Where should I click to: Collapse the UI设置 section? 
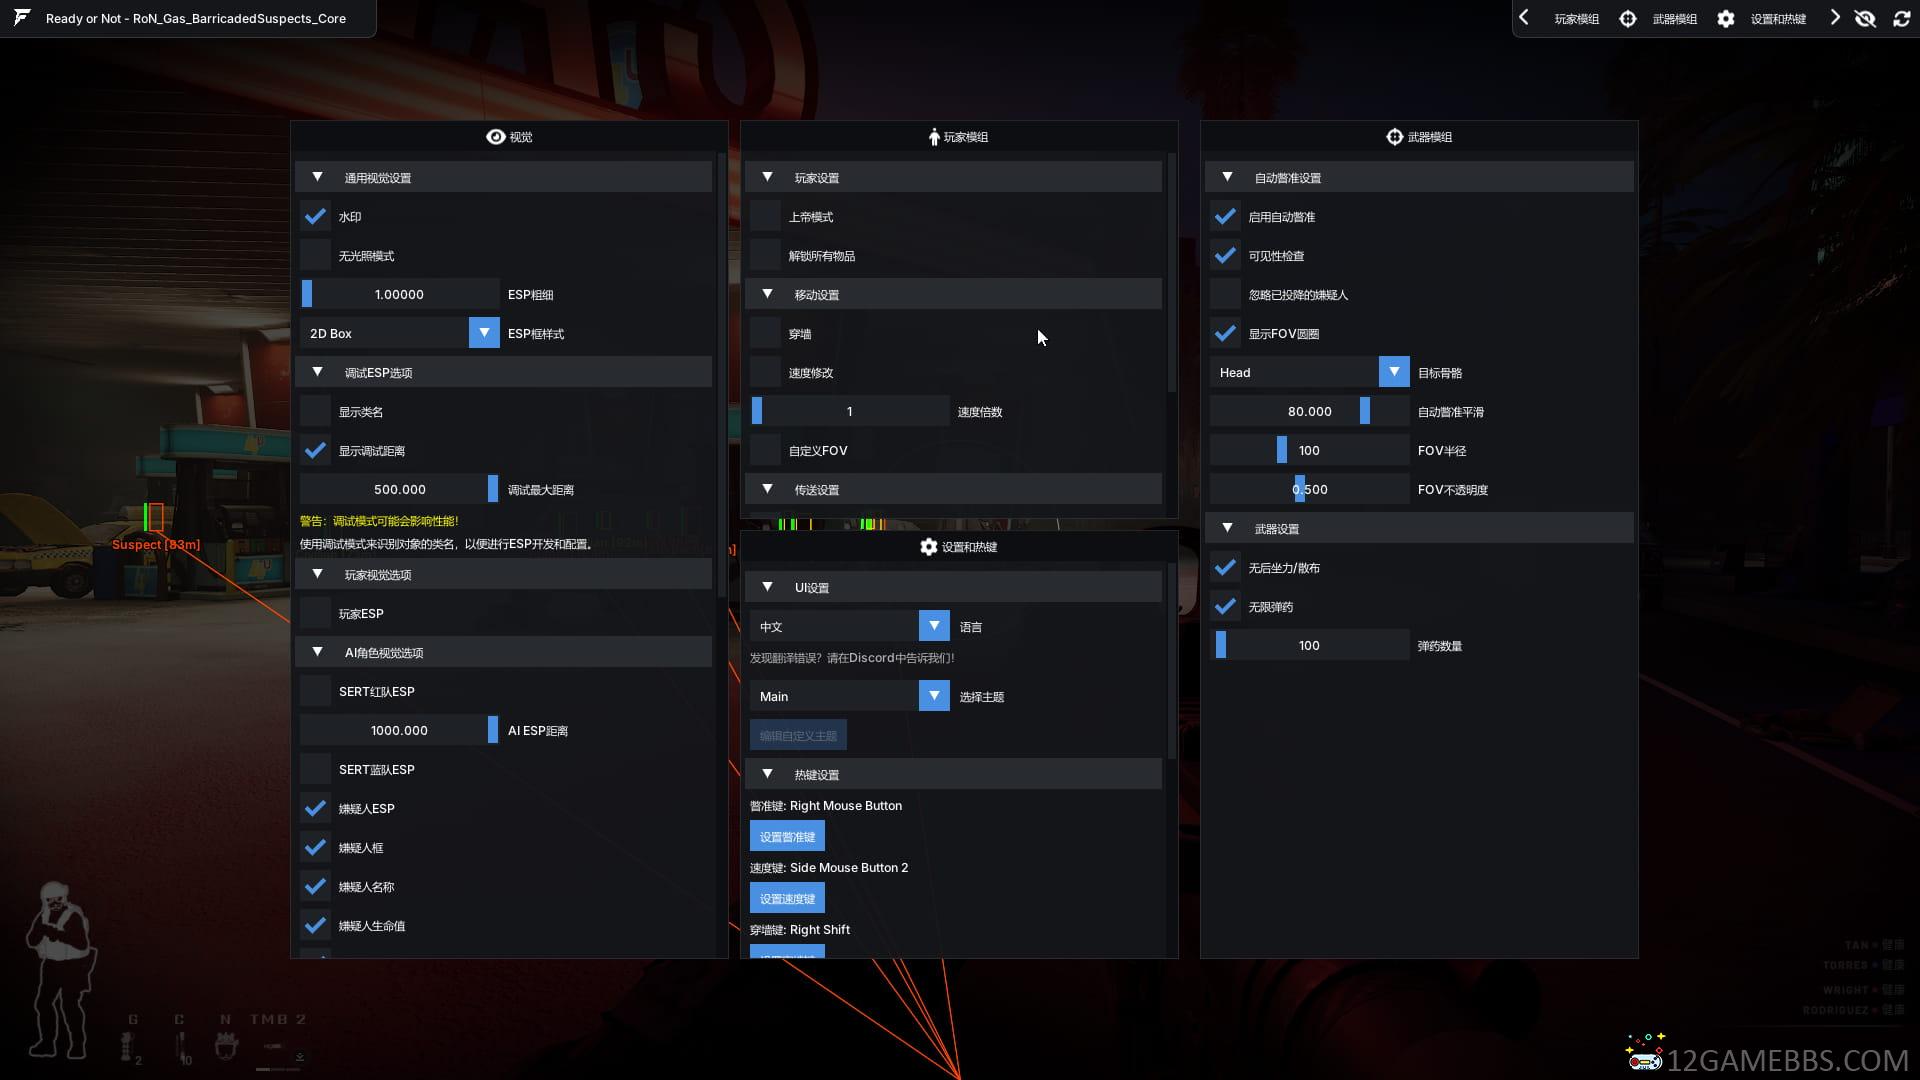click(x=953, y=587)
